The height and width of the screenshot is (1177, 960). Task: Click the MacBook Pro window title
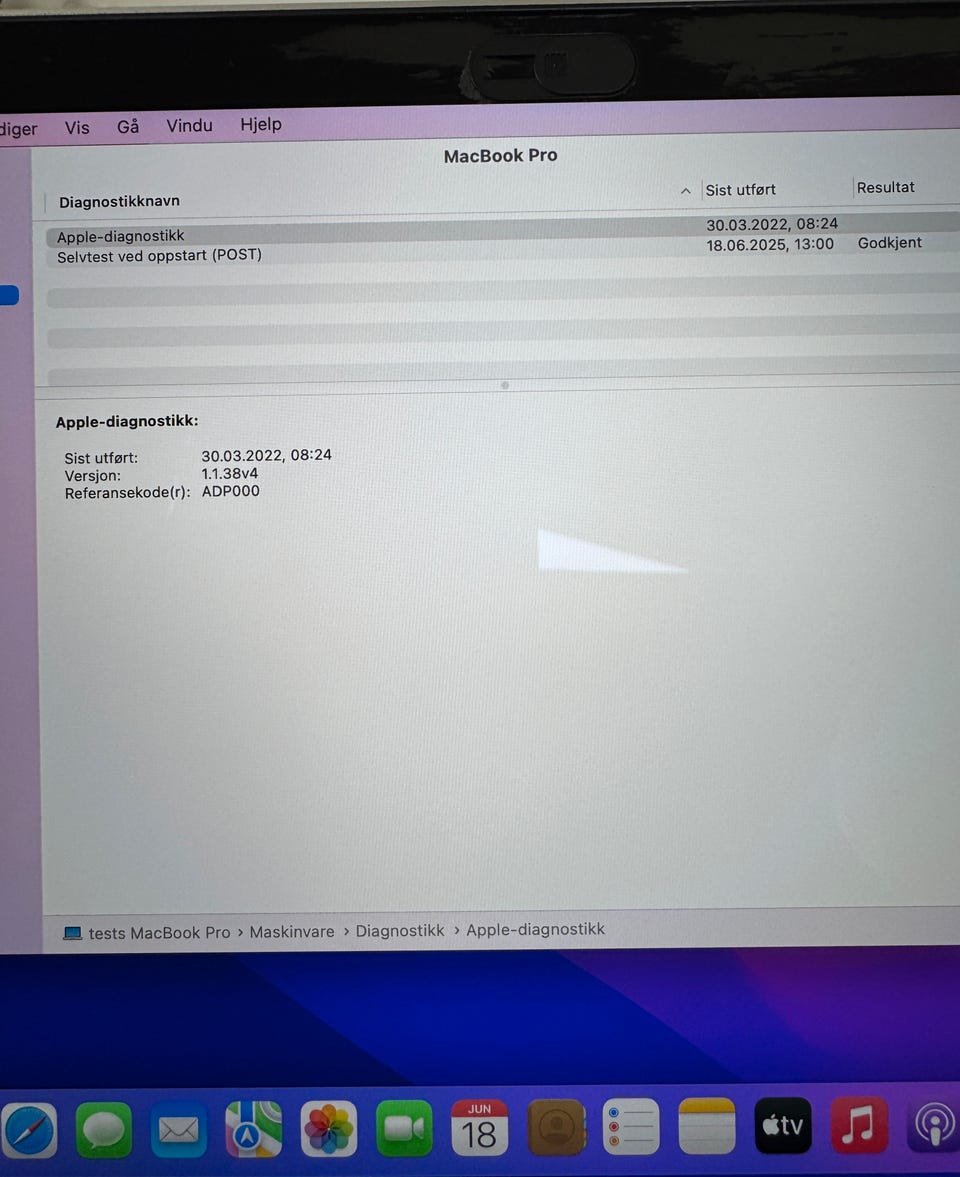(500, 155)
